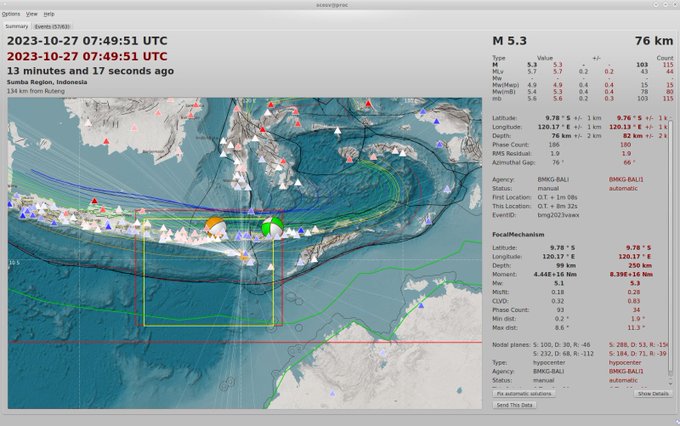Click the large '76 km' depth heading

point(654,41)
